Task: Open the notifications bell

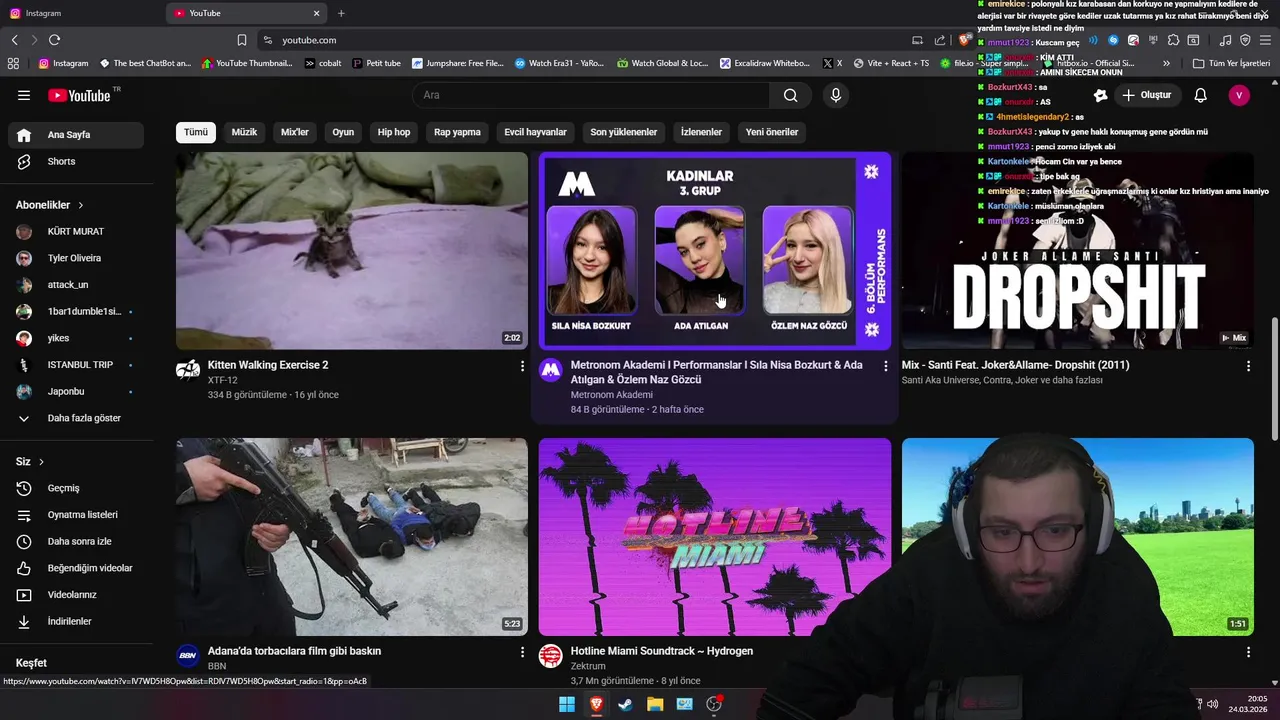Action: (x=1201, y=95)
